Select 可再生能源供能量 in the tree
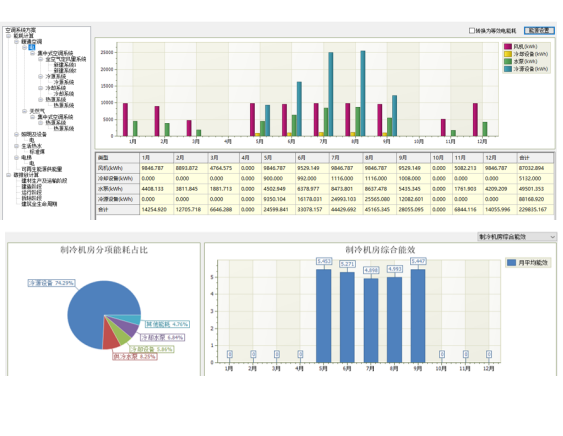This screenshot has height=436, width=563. point(42,169)
